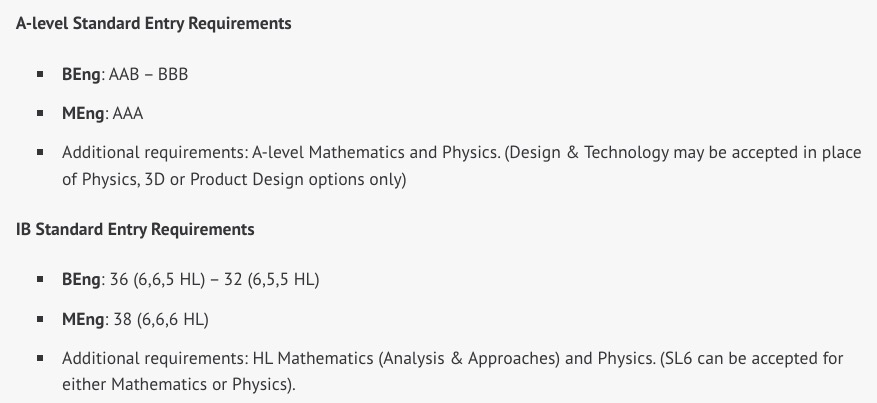Click the AAA grade text
The image size is (877, 403).
[127, 113]
